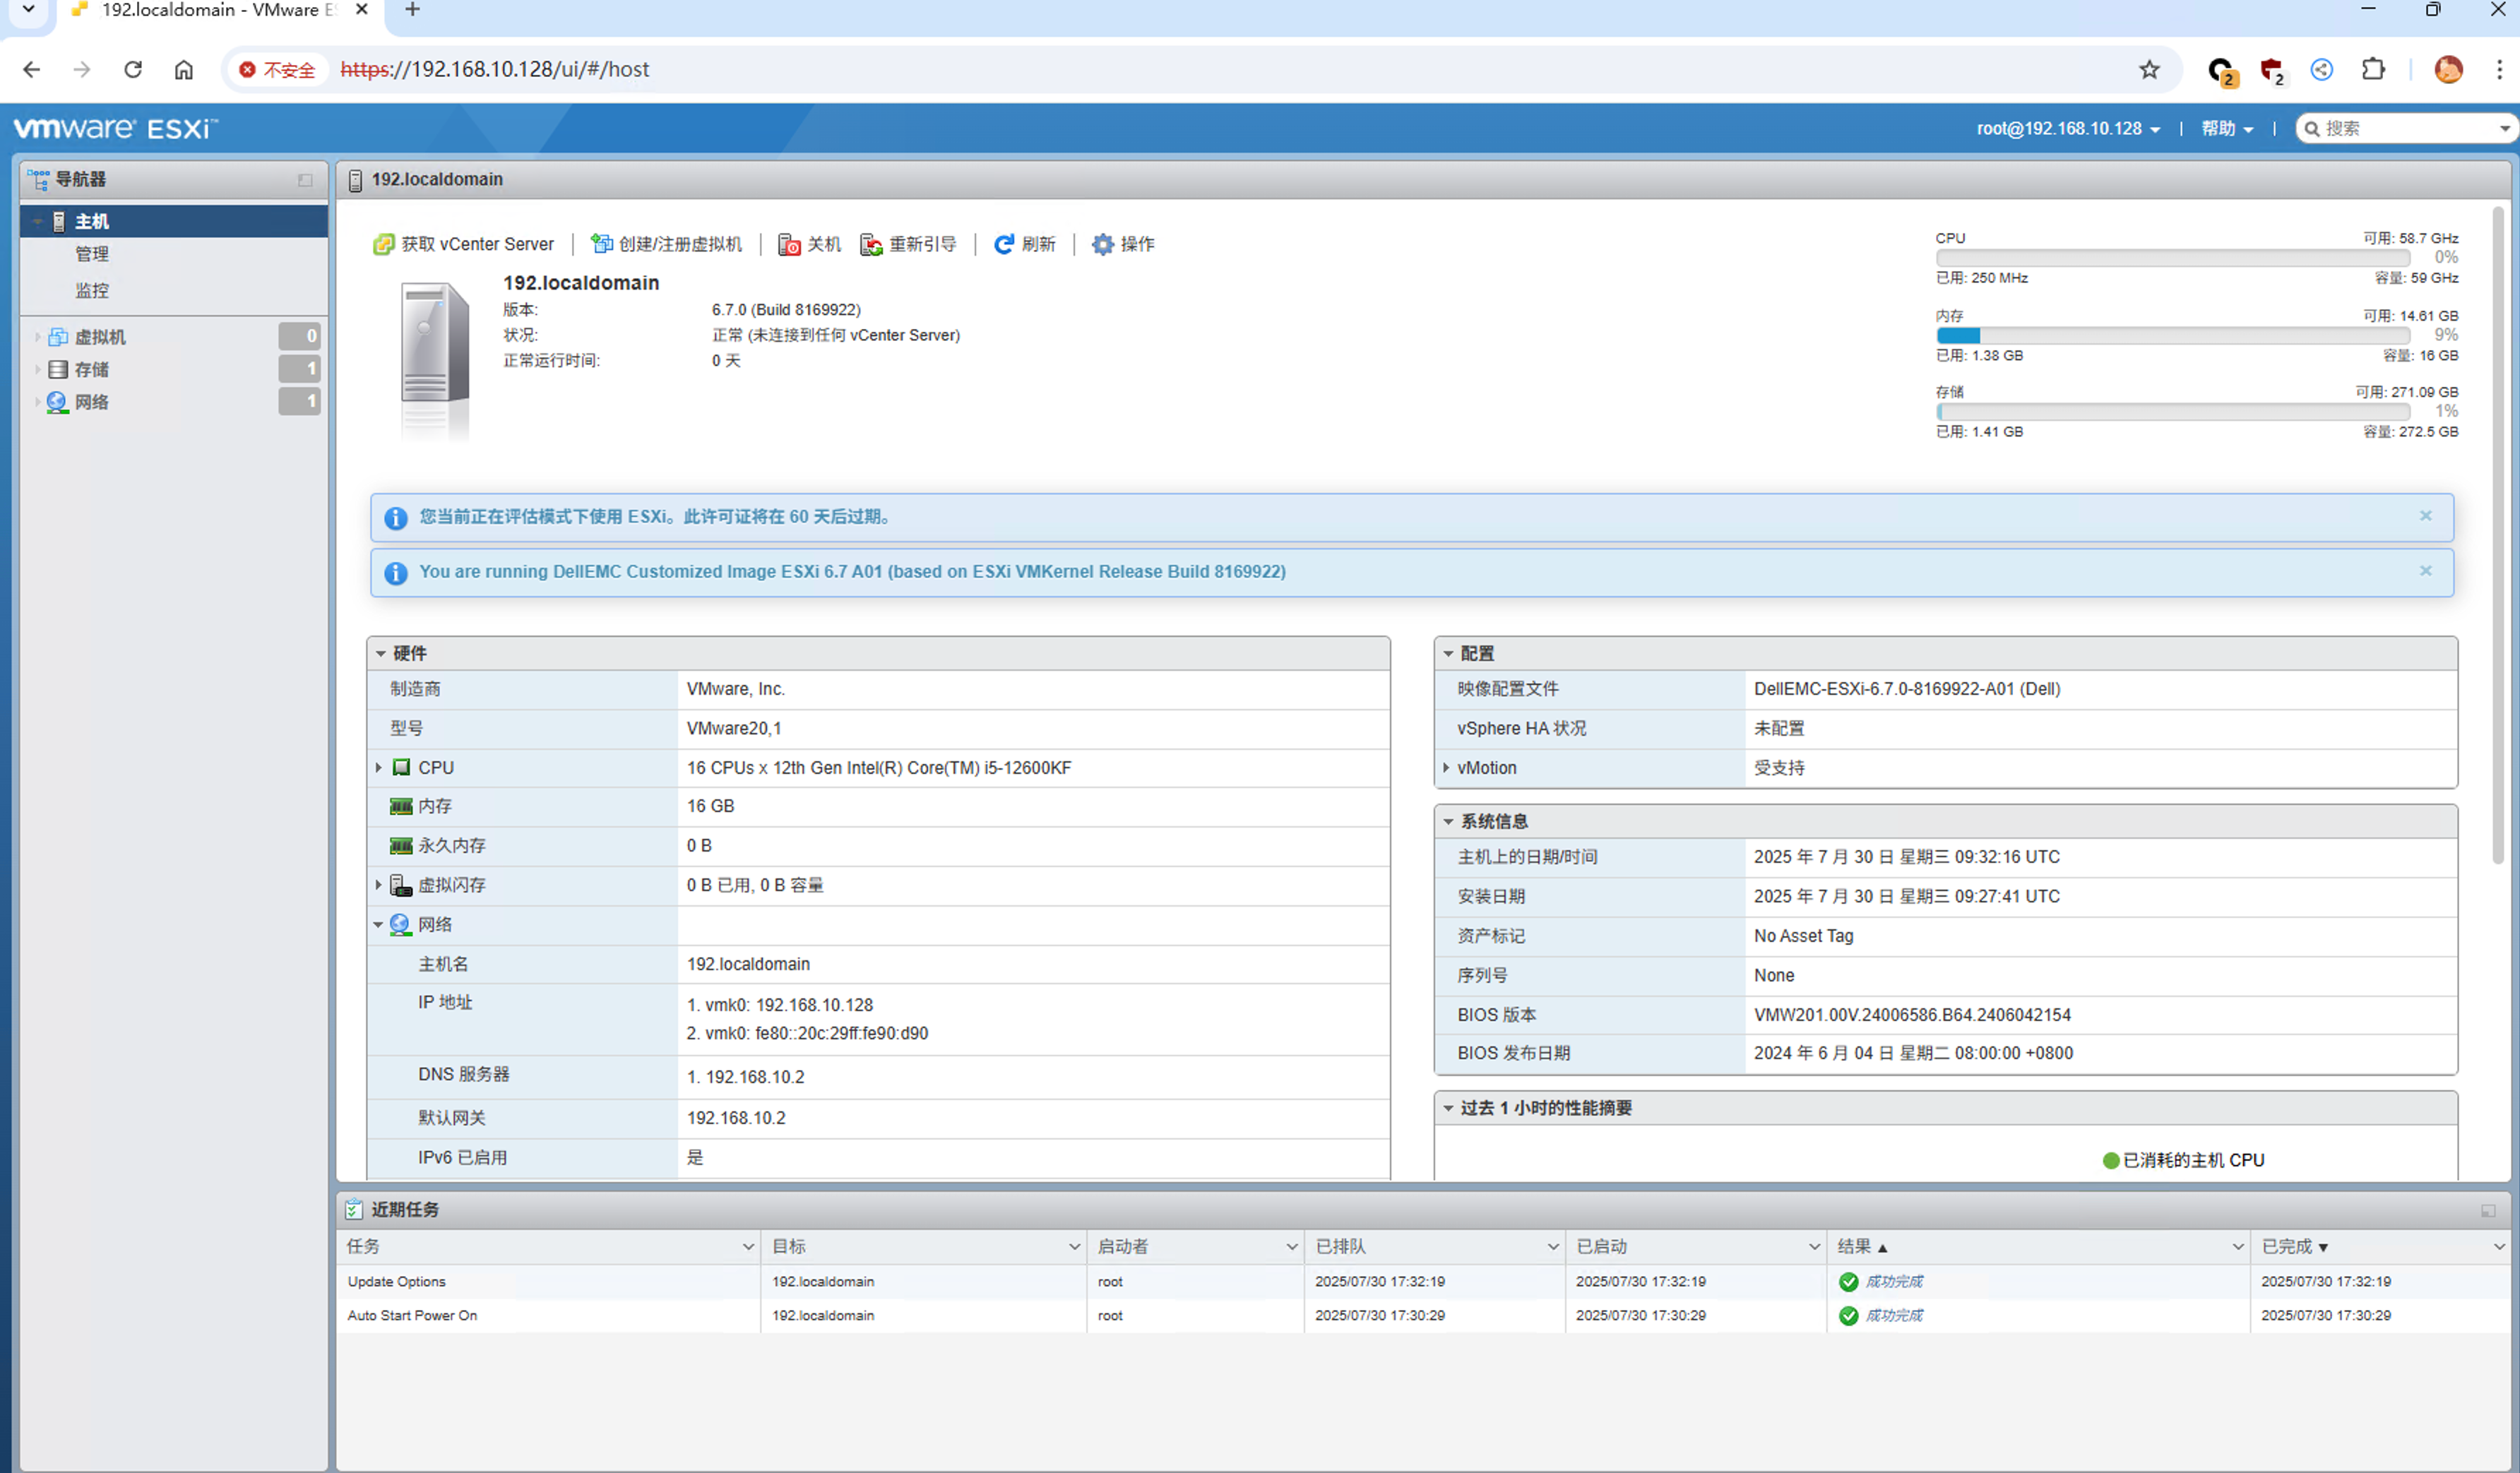Click the Virtual Machines (虚拟机) icon
The image size is (2520, 1473).
58,337
